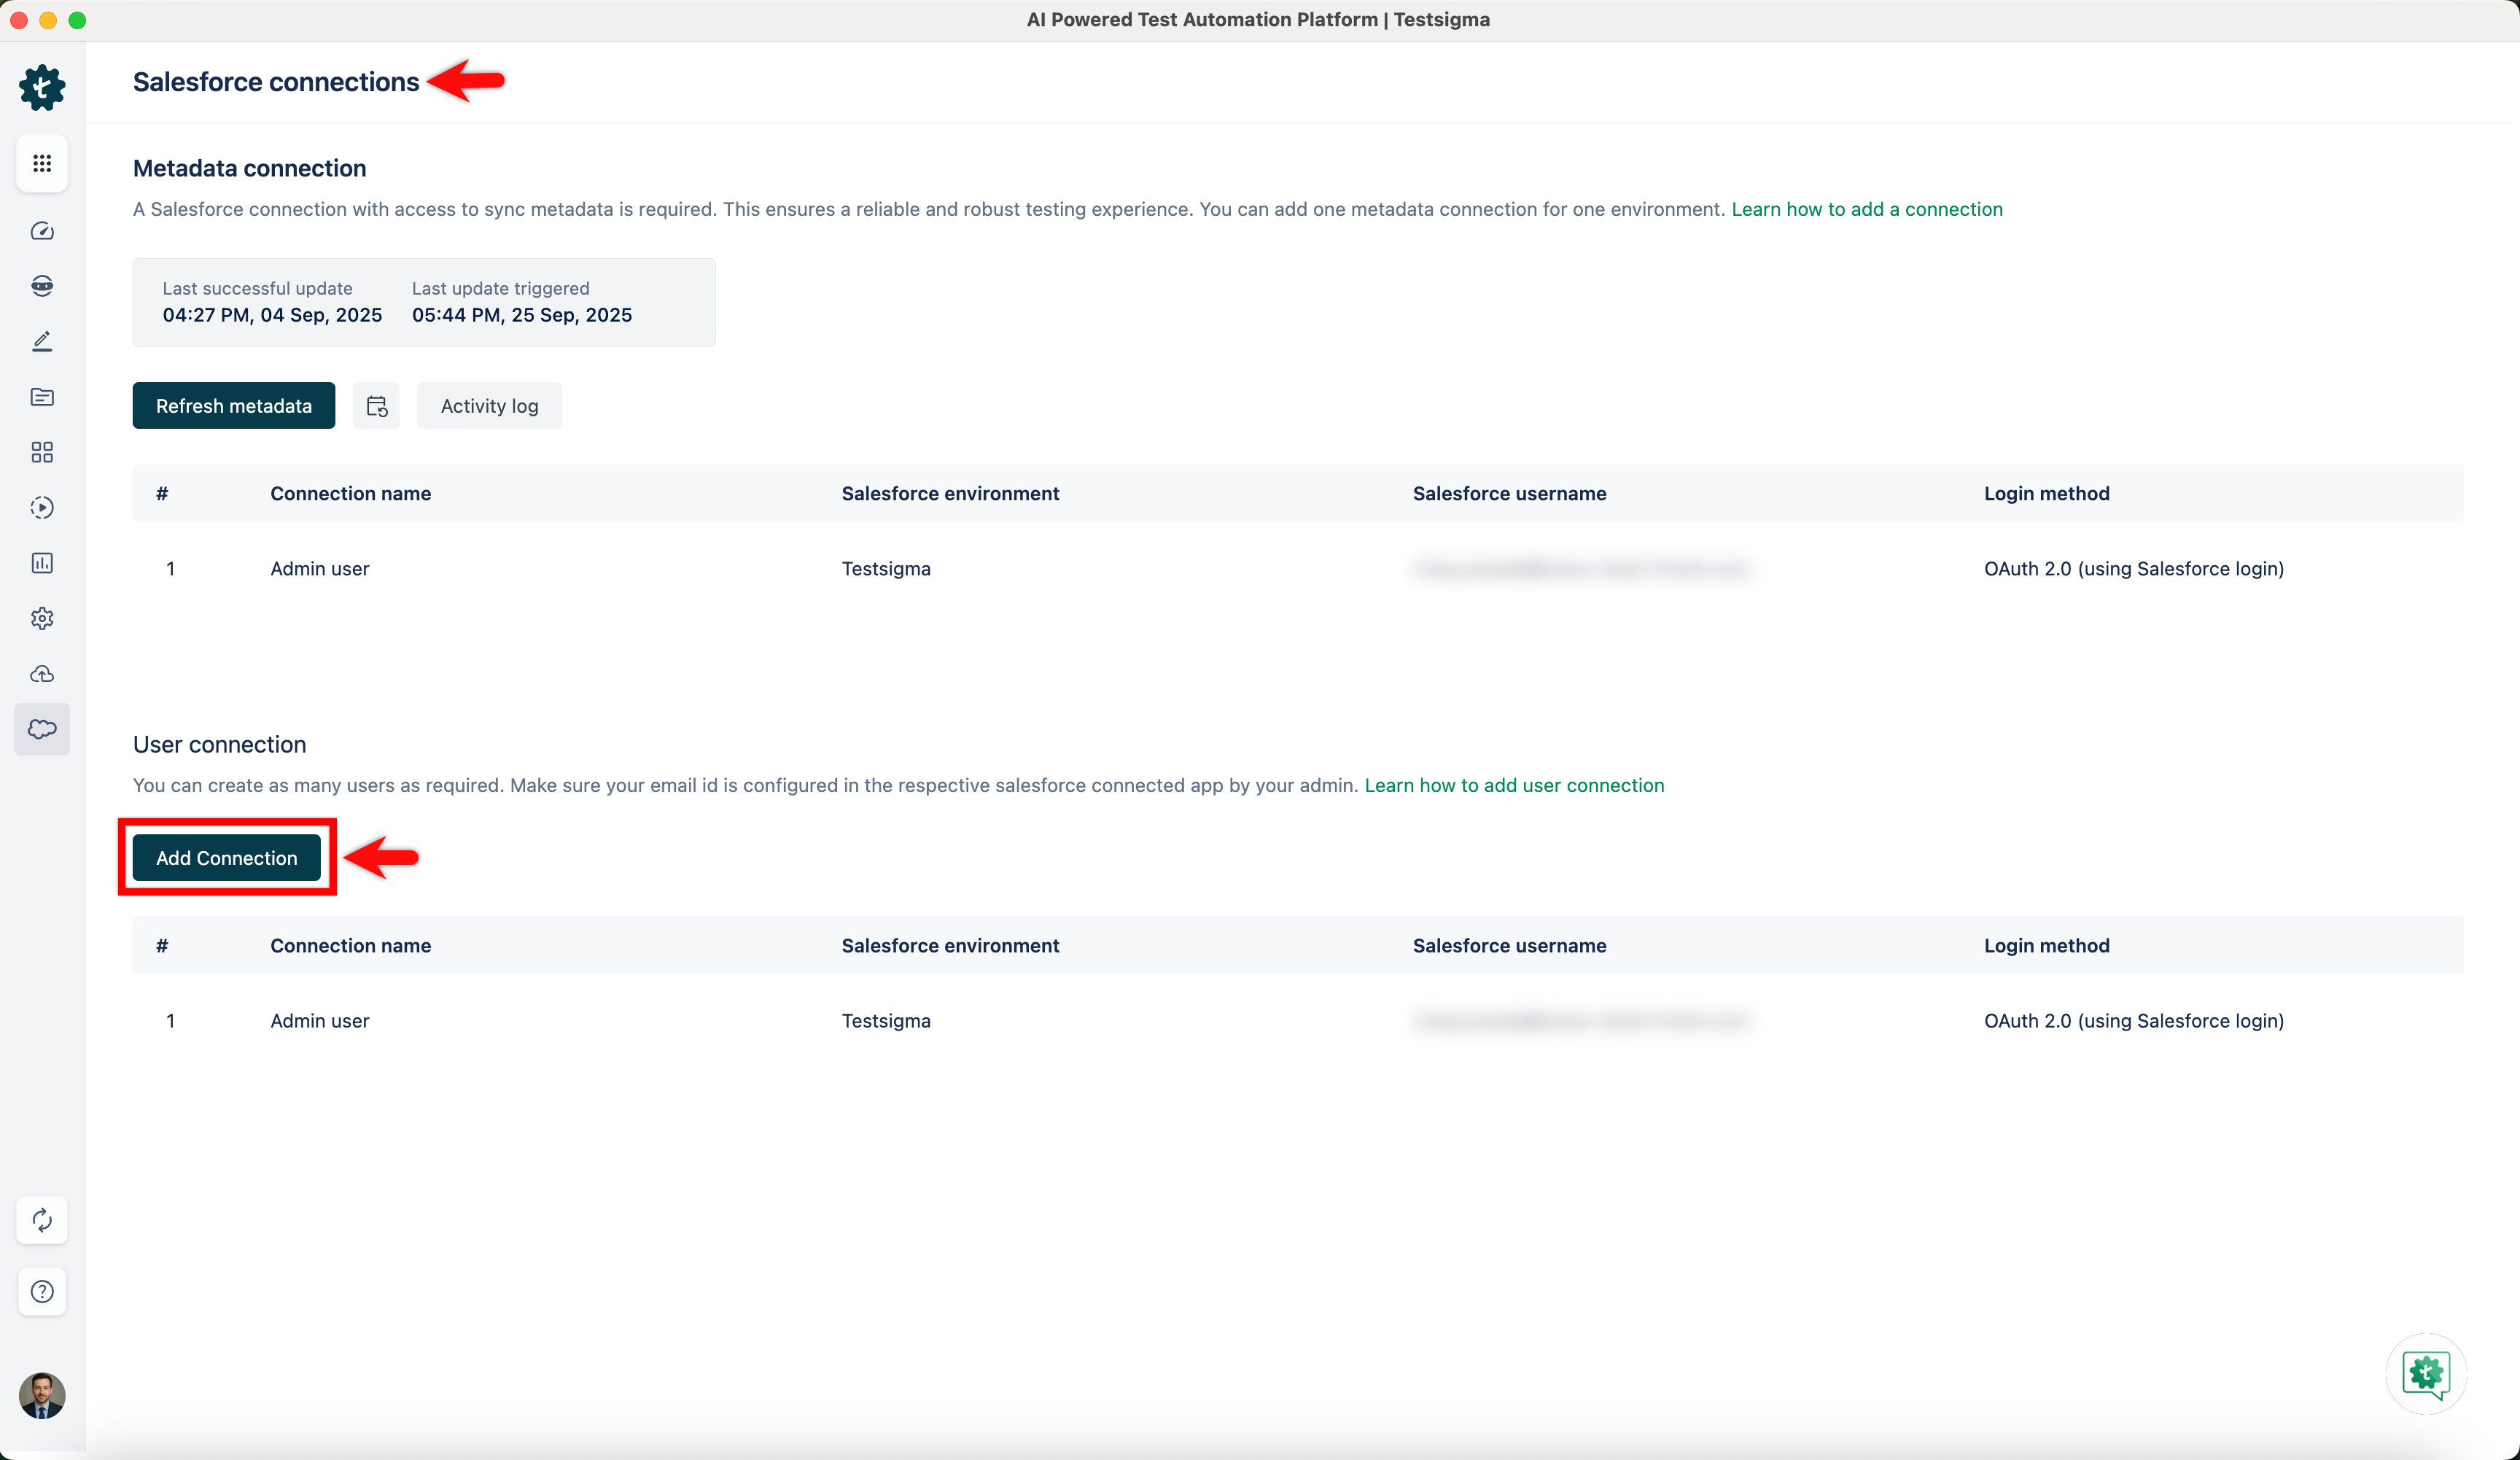Image resolution: width=2520 pixels, height=1460 pixels.
Task: Click the schedule refresh calendar icon
Action: point(376,406)
